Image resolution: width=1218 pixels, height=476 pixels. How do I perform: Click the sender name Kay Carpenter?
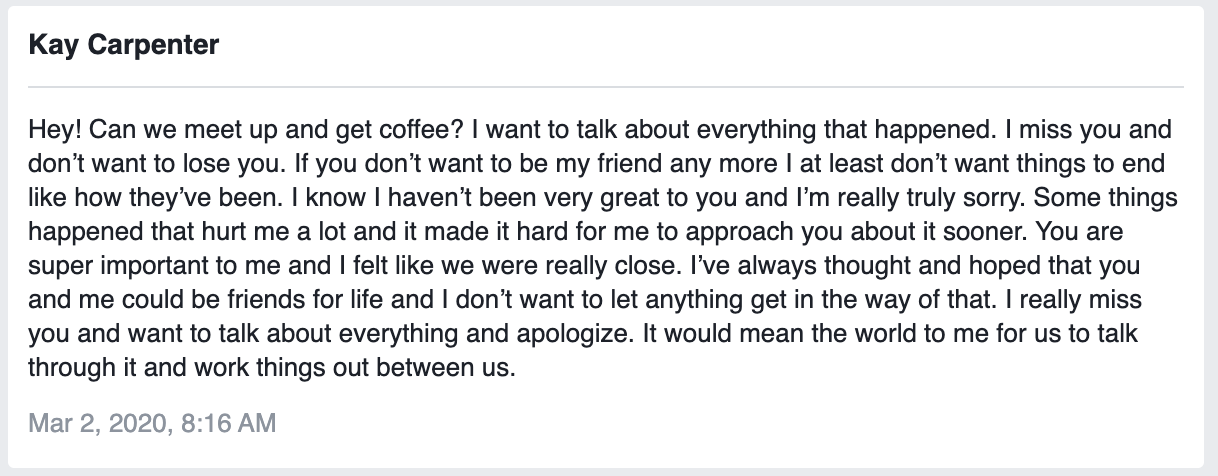pos(125,46)
